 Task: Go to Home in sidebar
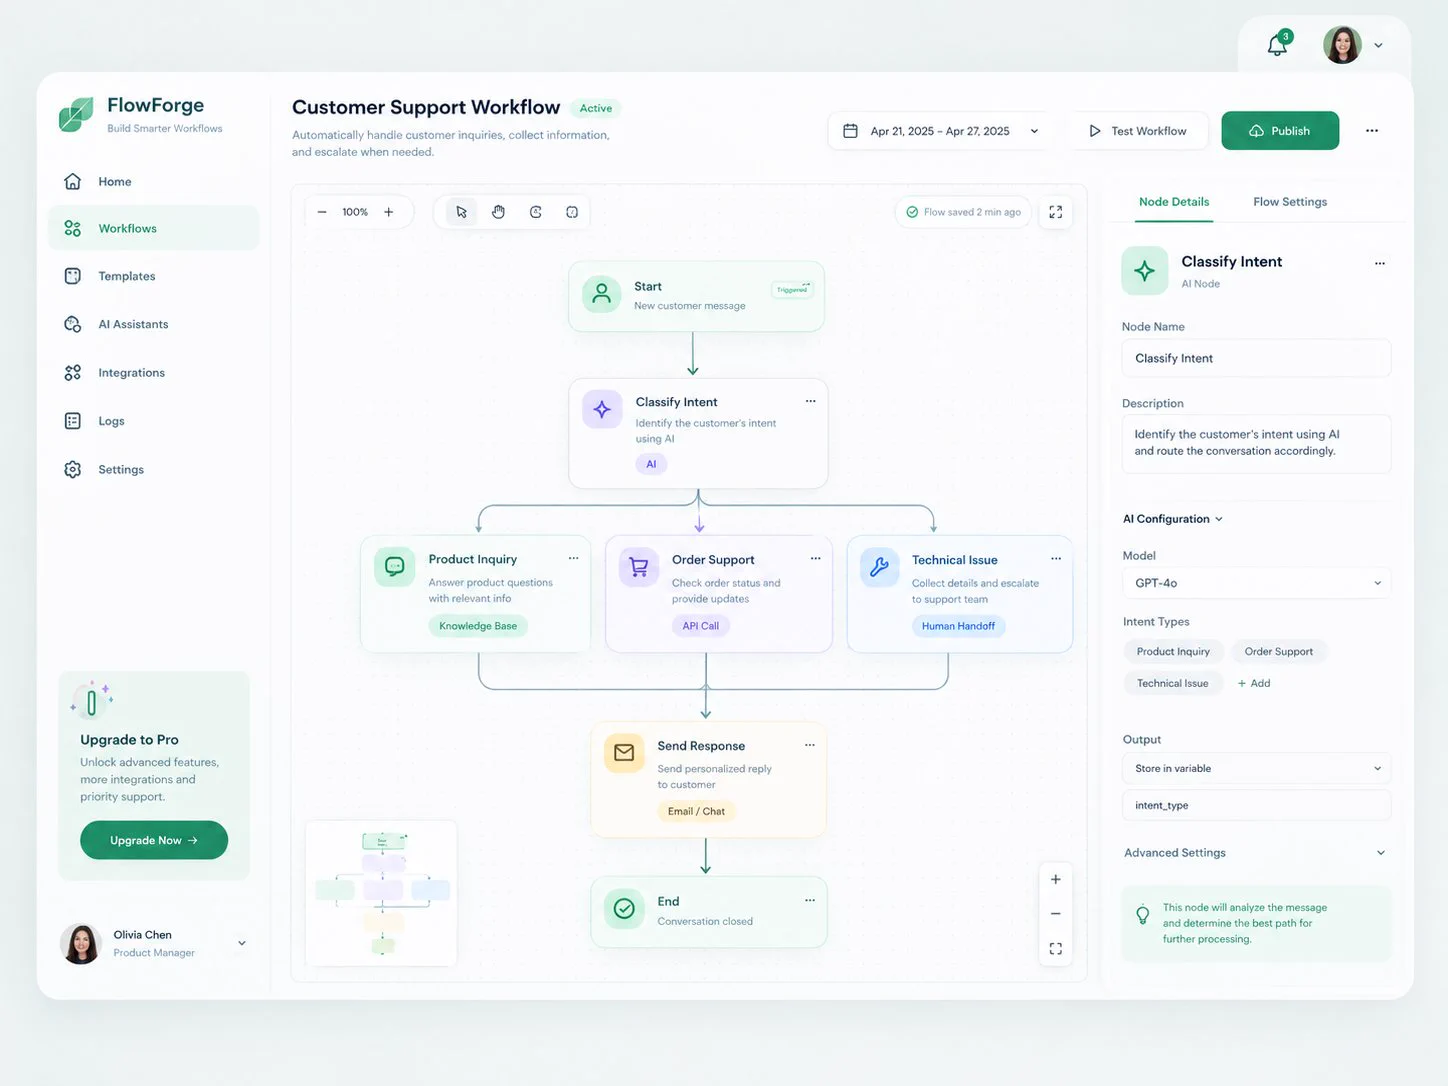pyautogui.click(x=153, y=182)
